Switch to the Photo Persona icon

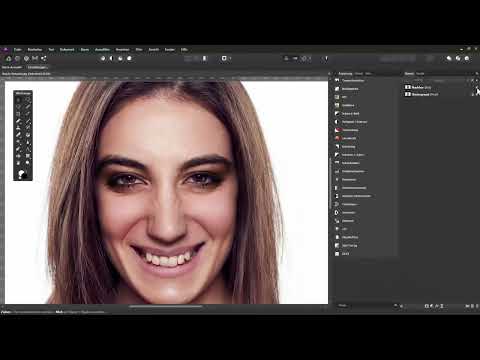click(x=9, y=58)
